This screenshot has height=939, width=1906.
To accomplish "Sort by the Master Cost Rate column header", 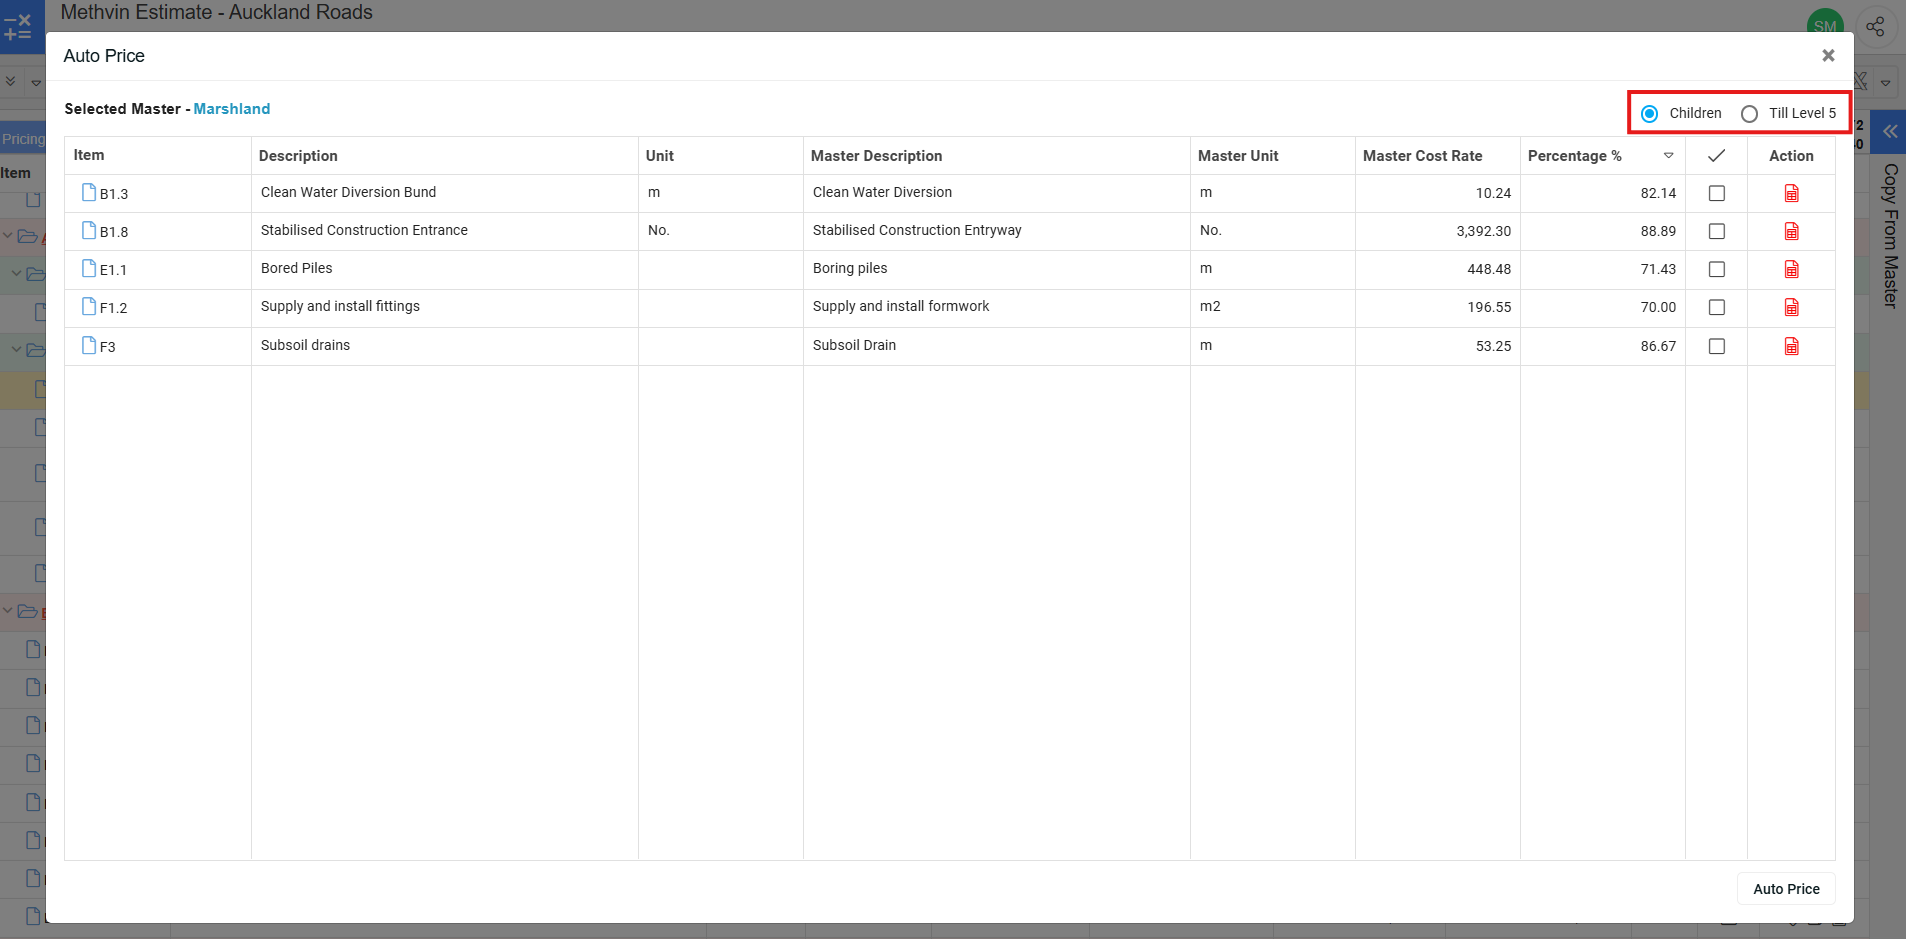I will click(1422, 156).
